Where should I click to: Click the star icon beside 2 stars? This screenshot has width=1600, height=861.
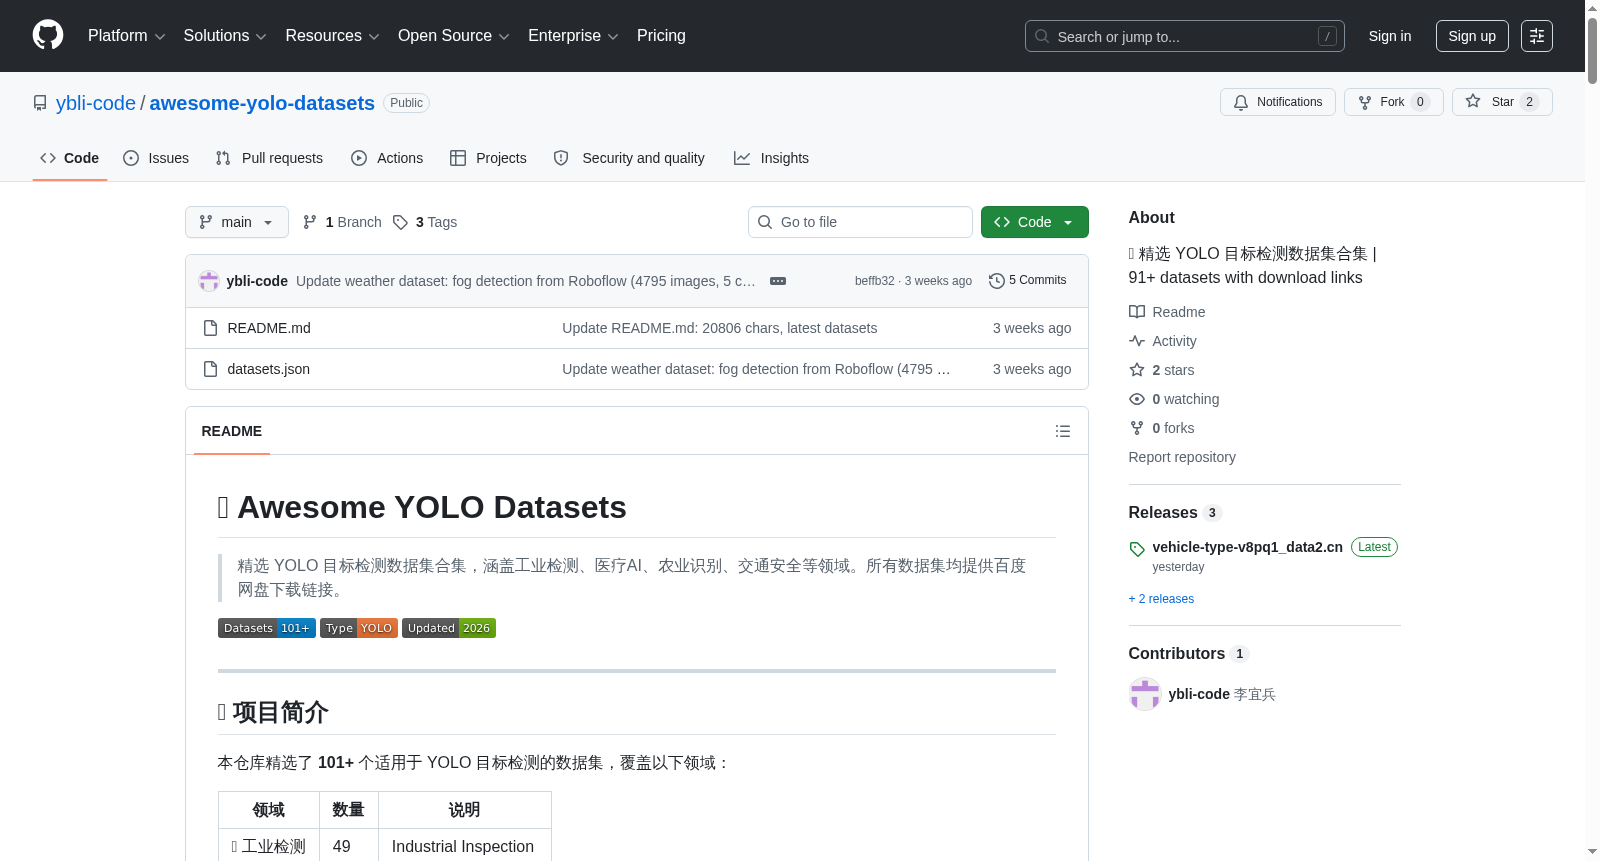[x=1137, y=370]
